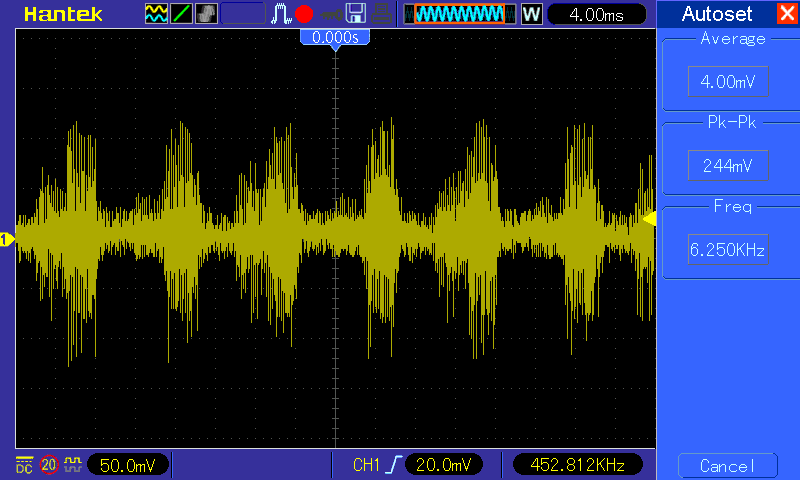This screenshot has width=800, height=480.
Task: Click the red record stop indicator
Action: [x=304, y=14]
